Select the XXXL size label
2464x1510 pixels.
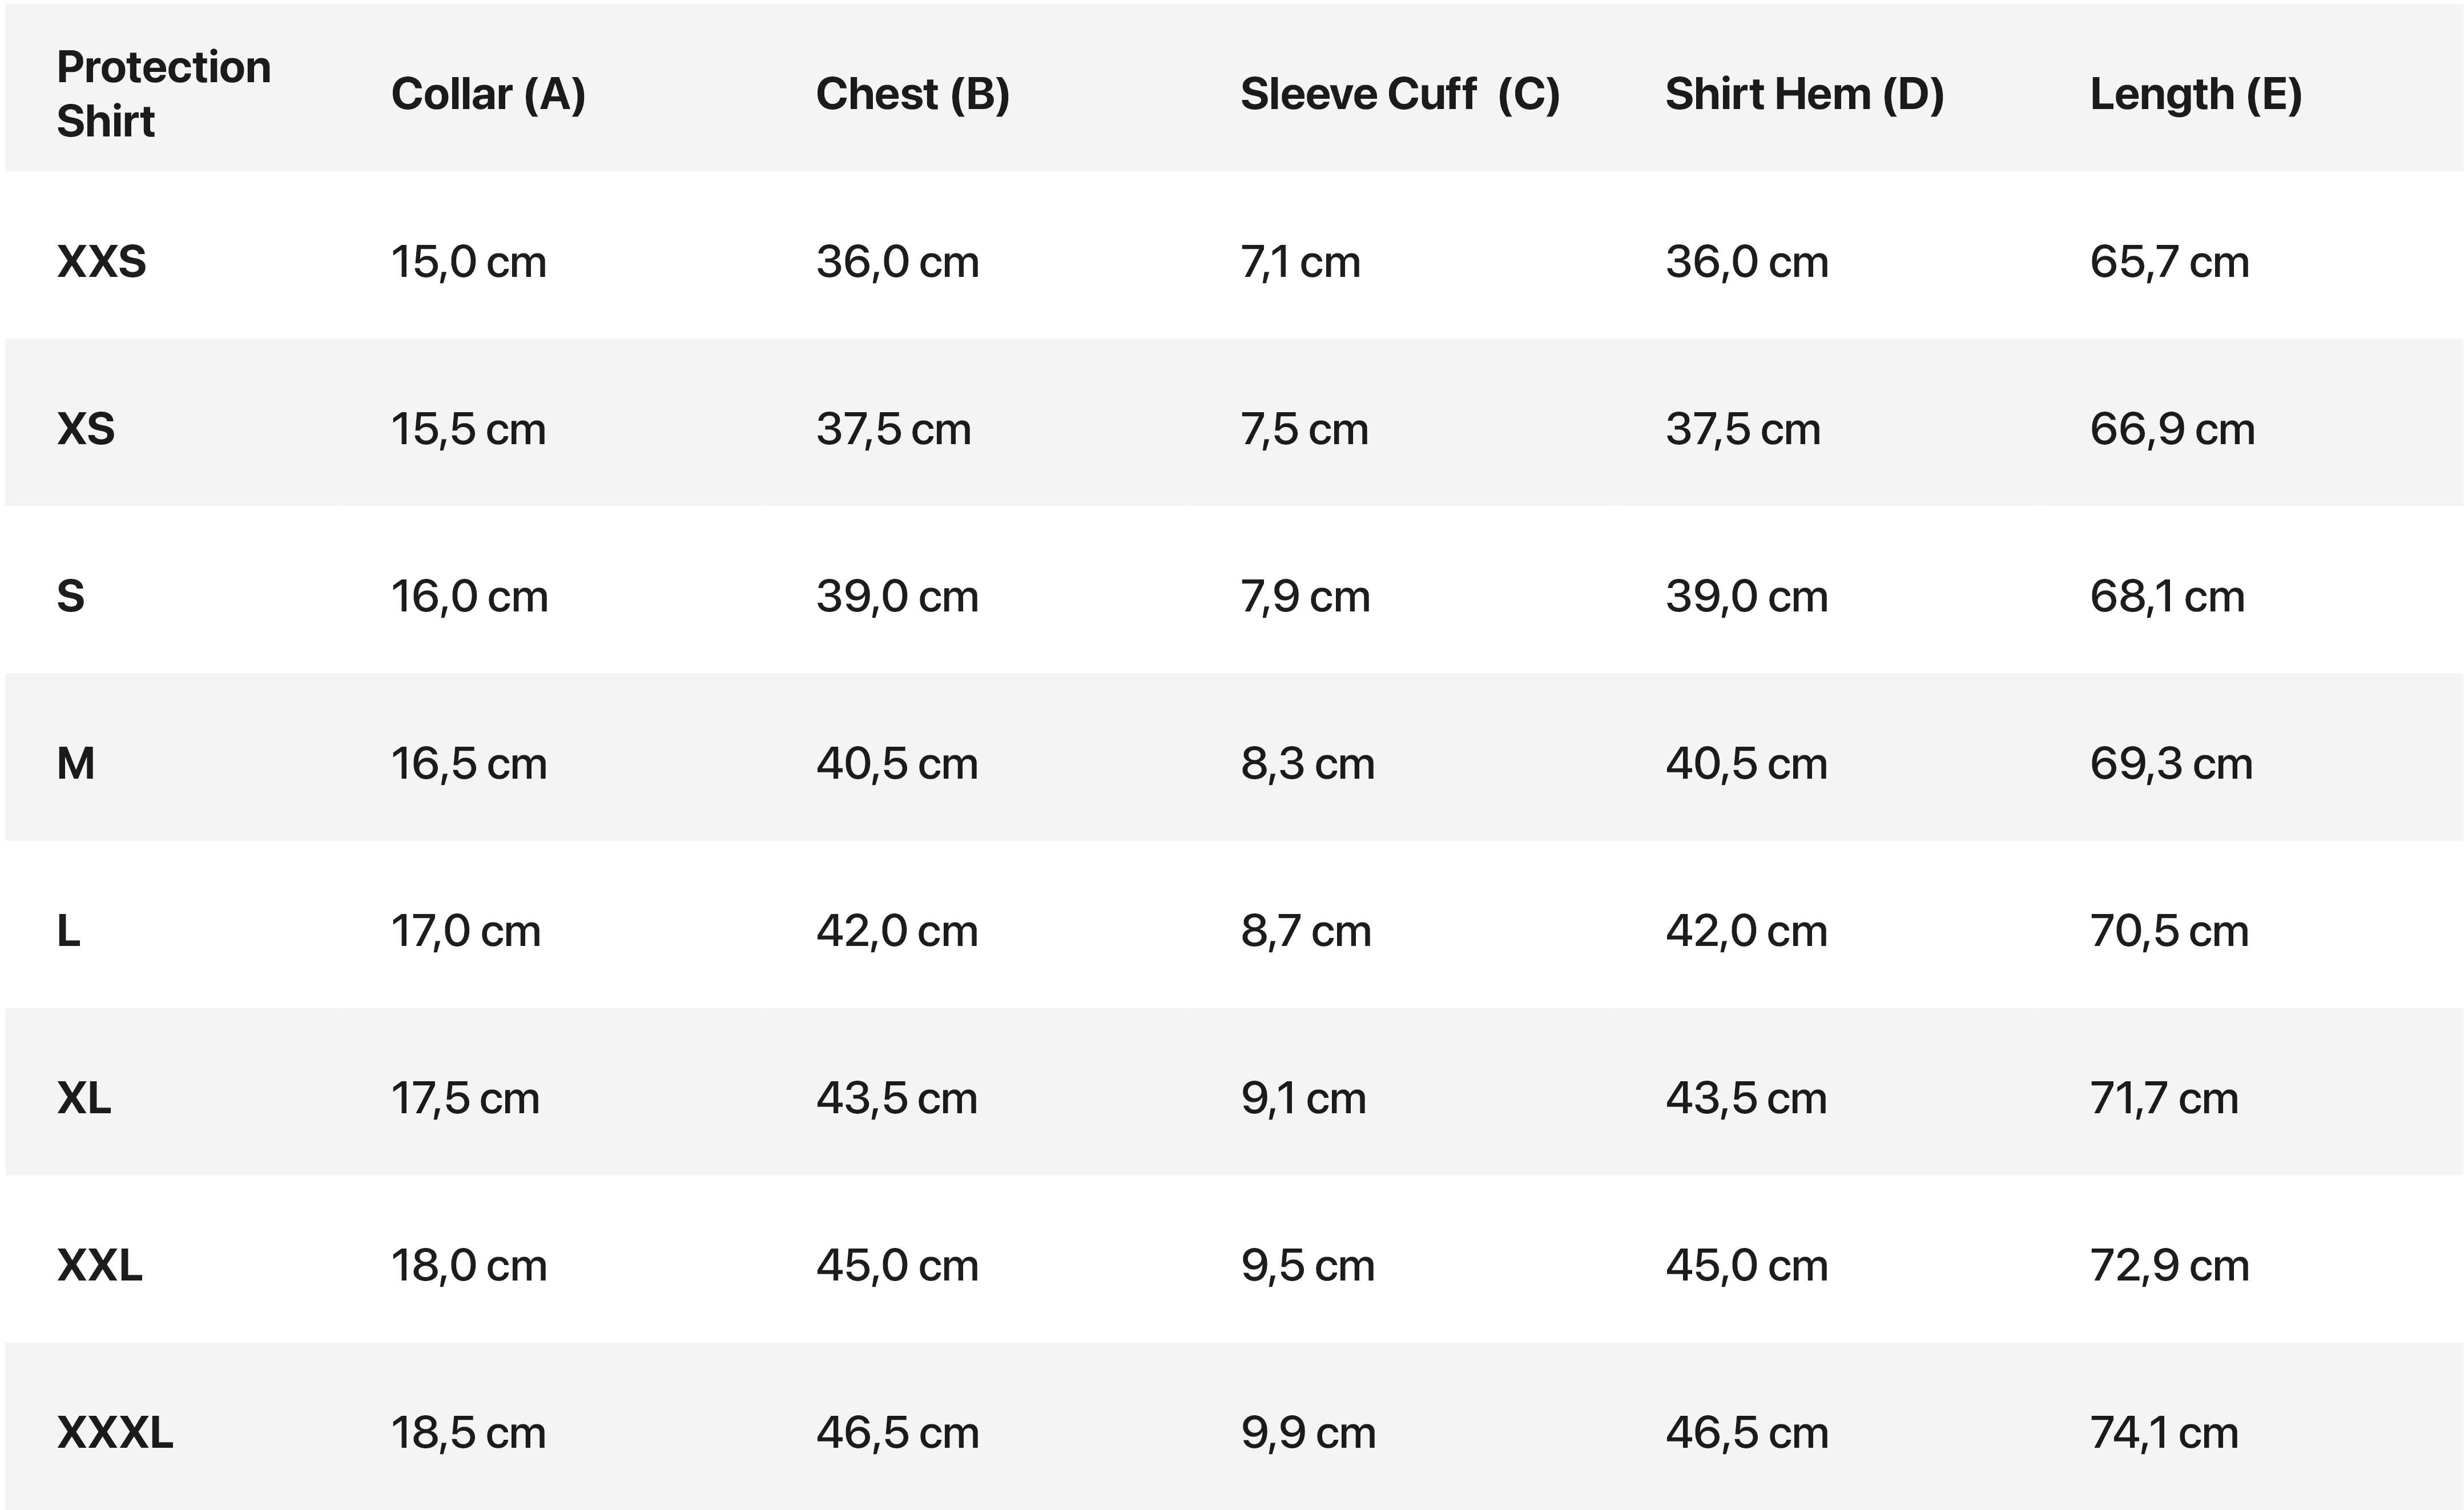(115, 1433)
